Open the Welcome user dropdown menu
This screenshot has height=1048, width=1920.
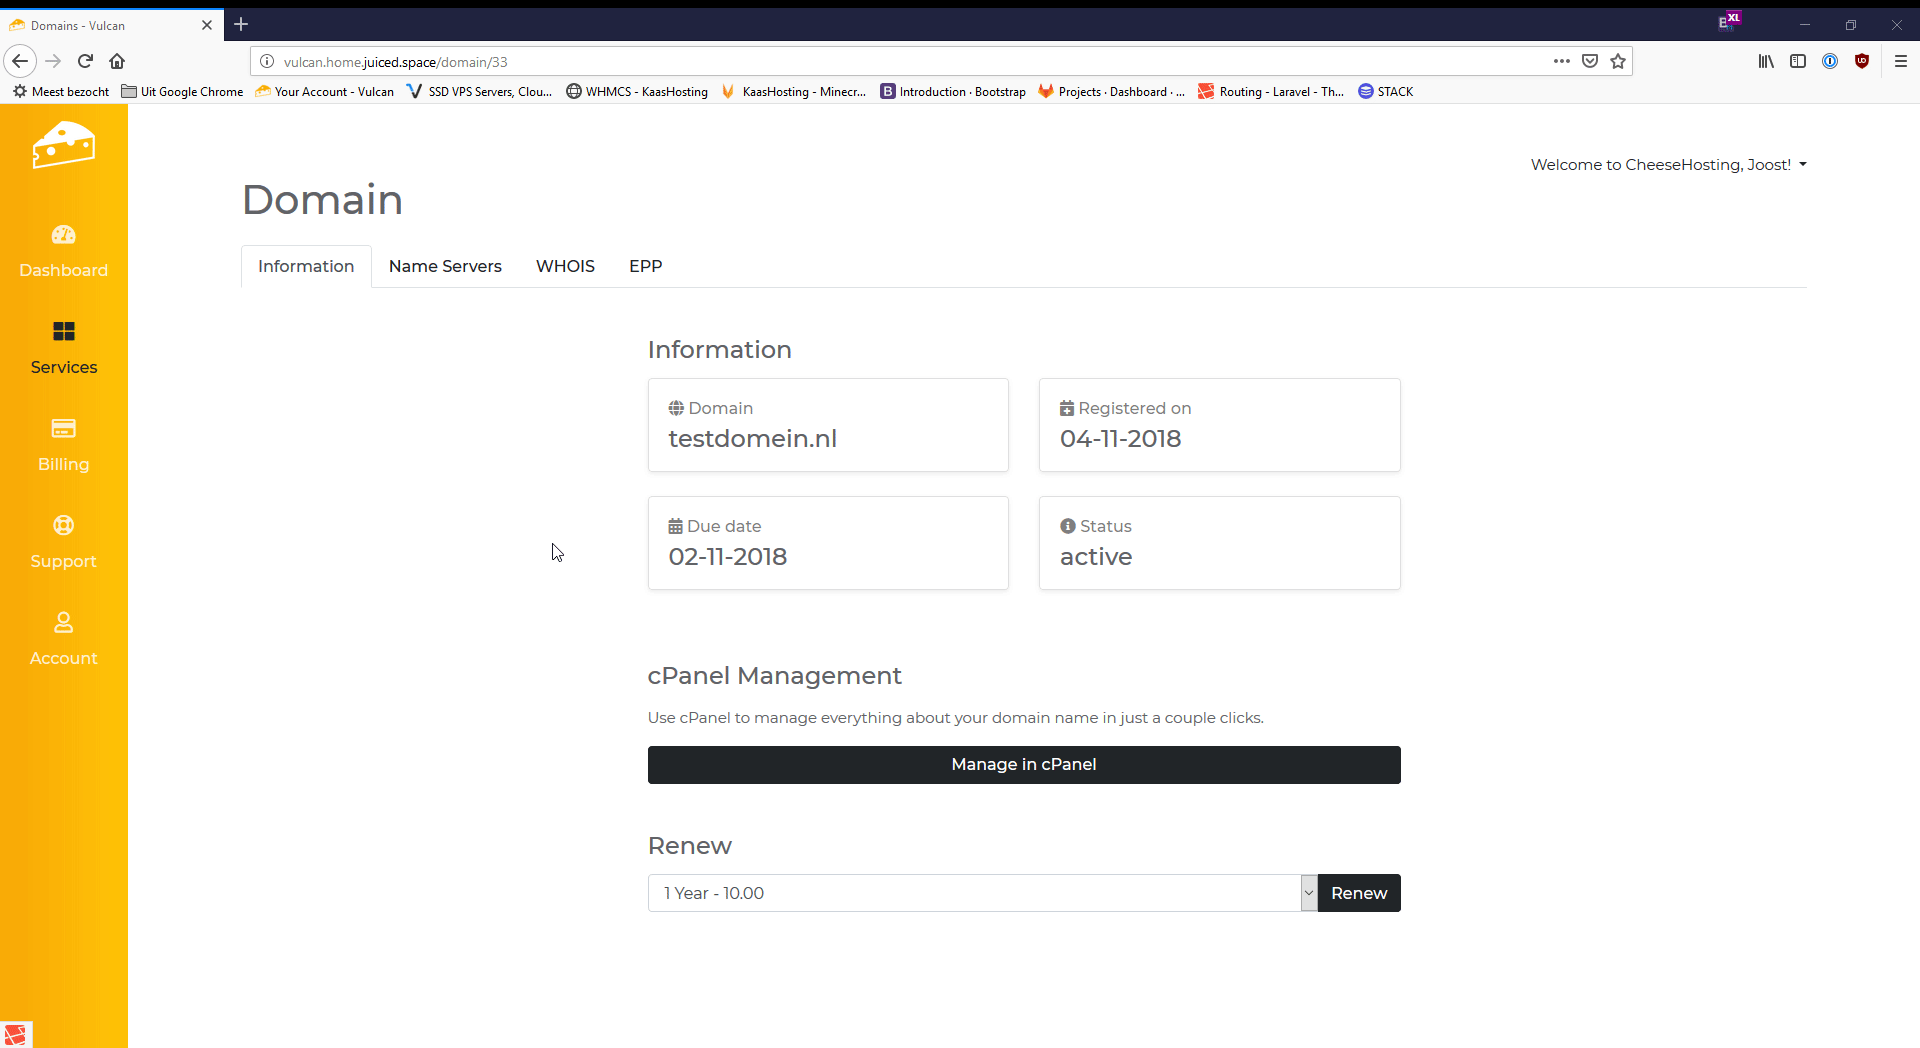click(x=1668, y=165)
